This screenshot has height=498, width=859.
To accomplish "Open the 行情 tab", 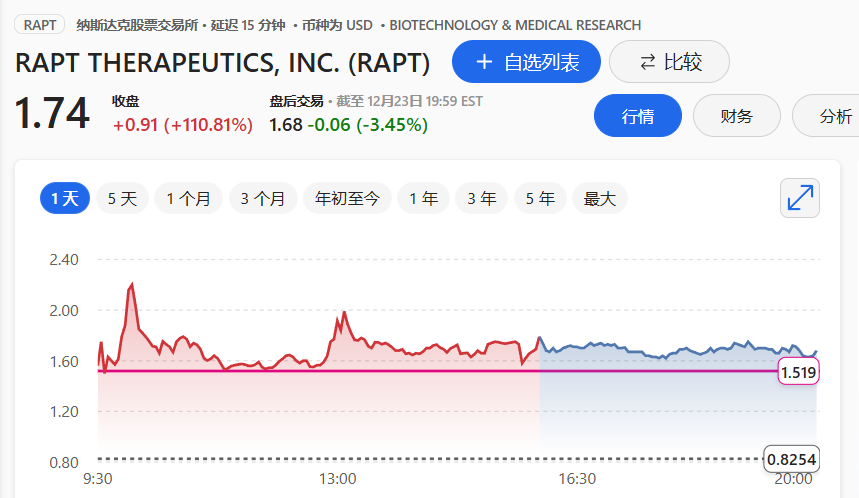I will (x=638, y=116).
